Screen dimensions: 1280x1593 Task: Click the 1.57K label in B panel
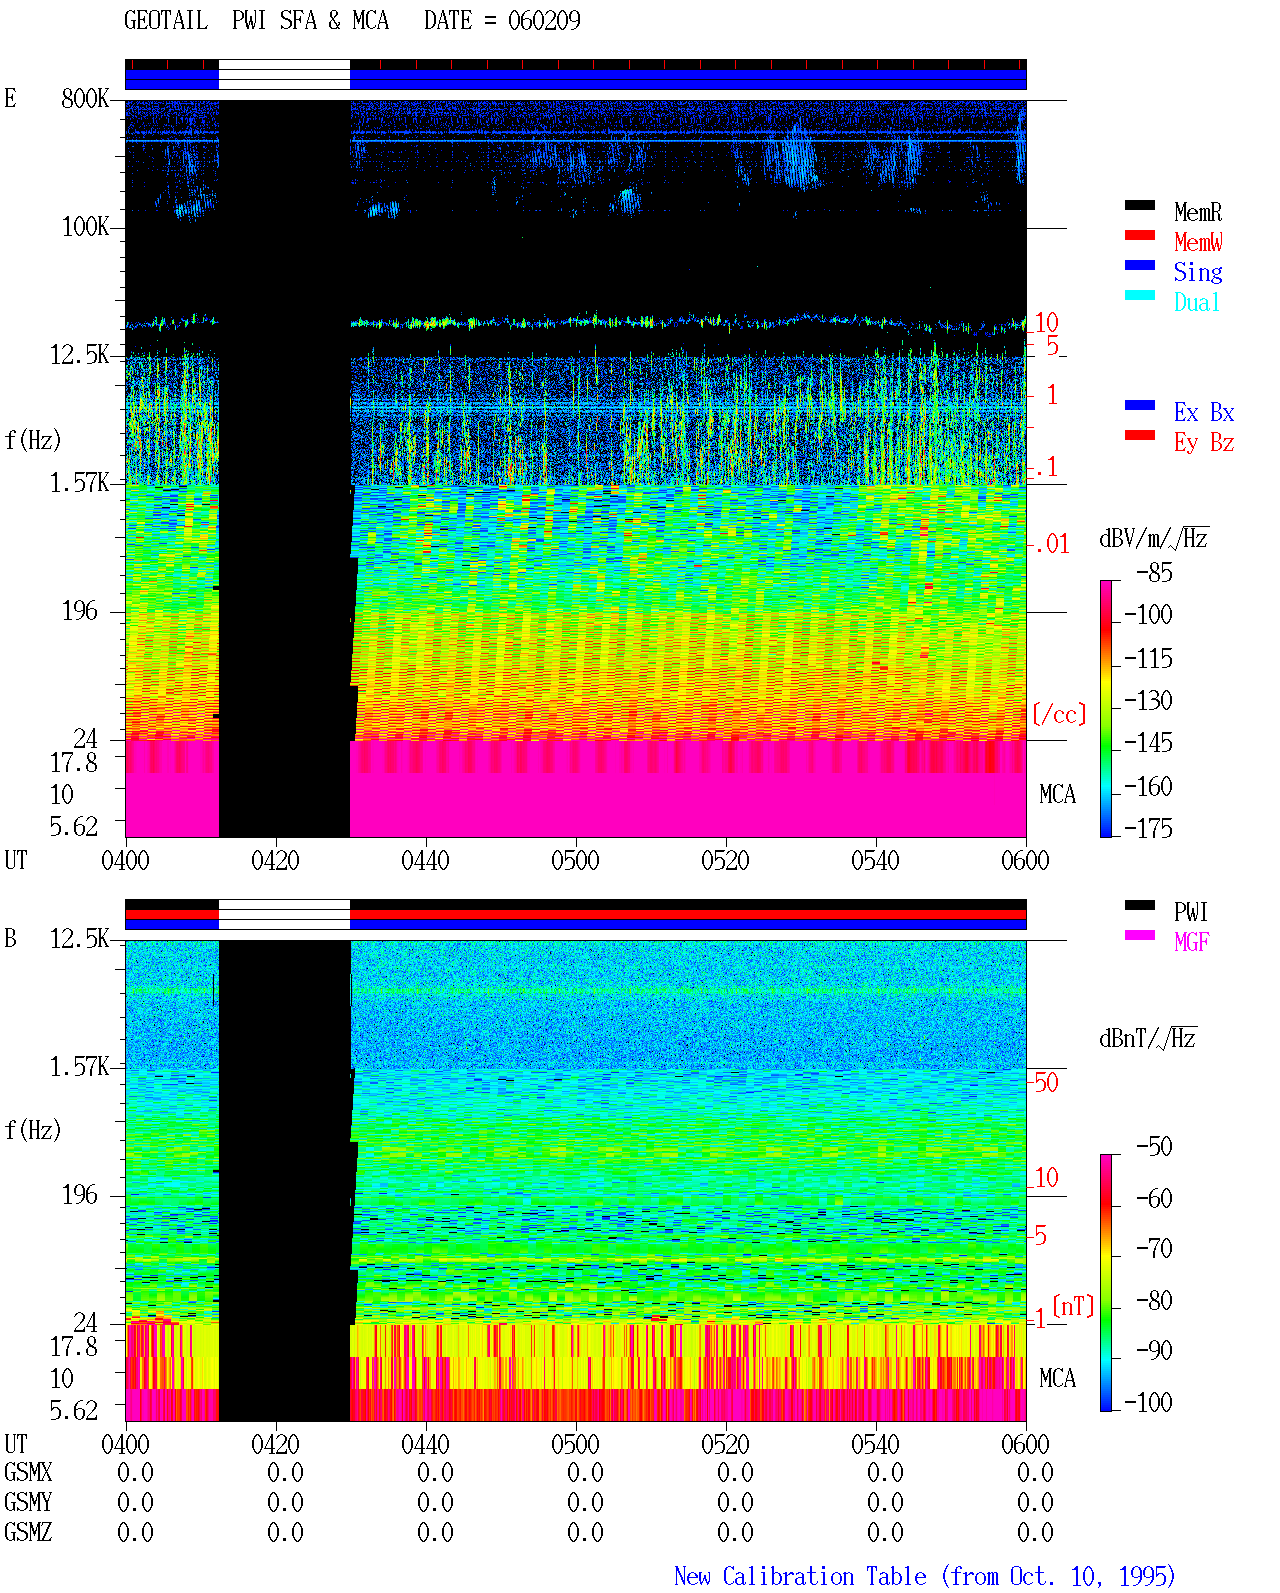coord(80,1066)
